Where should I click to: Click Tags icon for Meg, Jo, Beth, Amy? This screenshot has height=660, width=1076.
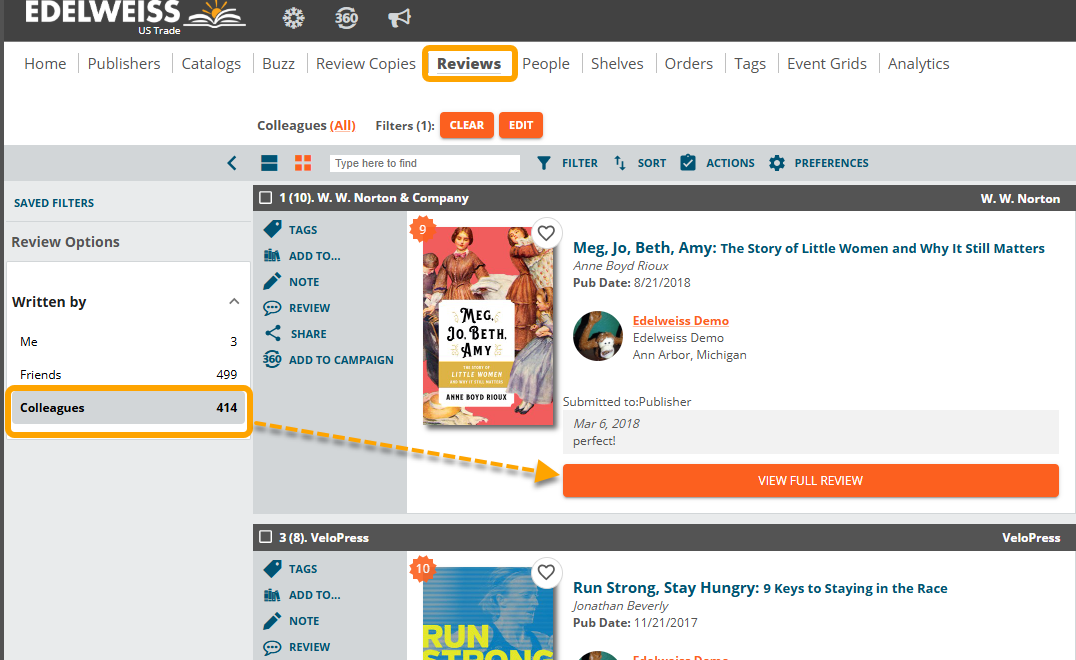point(272,229)
